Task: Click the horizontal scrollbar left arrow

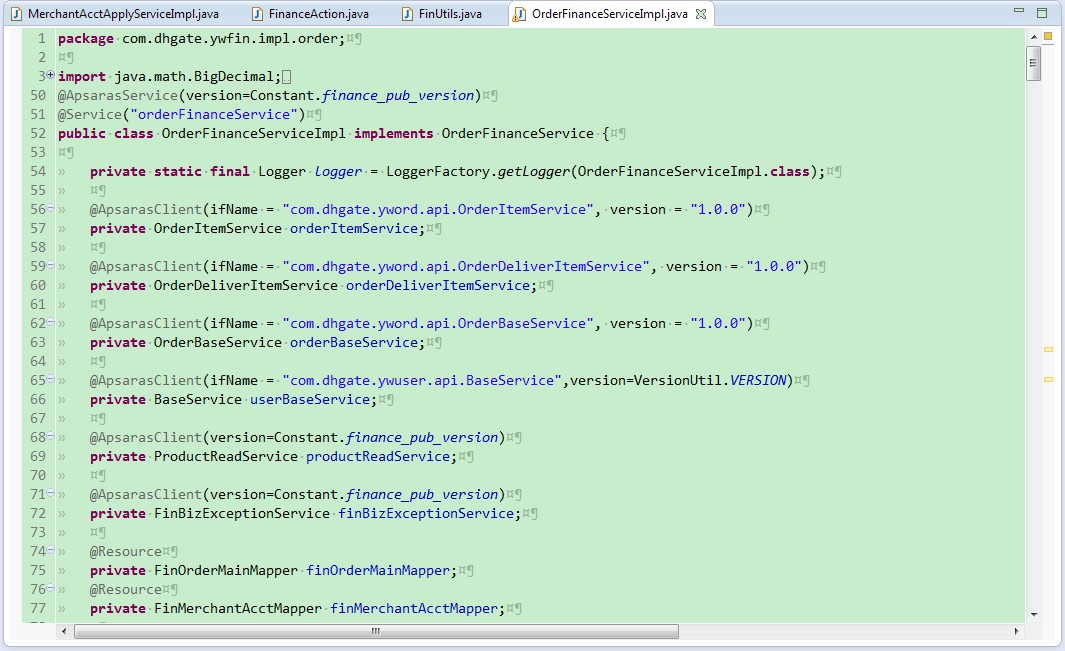Action: coord(65,631)
